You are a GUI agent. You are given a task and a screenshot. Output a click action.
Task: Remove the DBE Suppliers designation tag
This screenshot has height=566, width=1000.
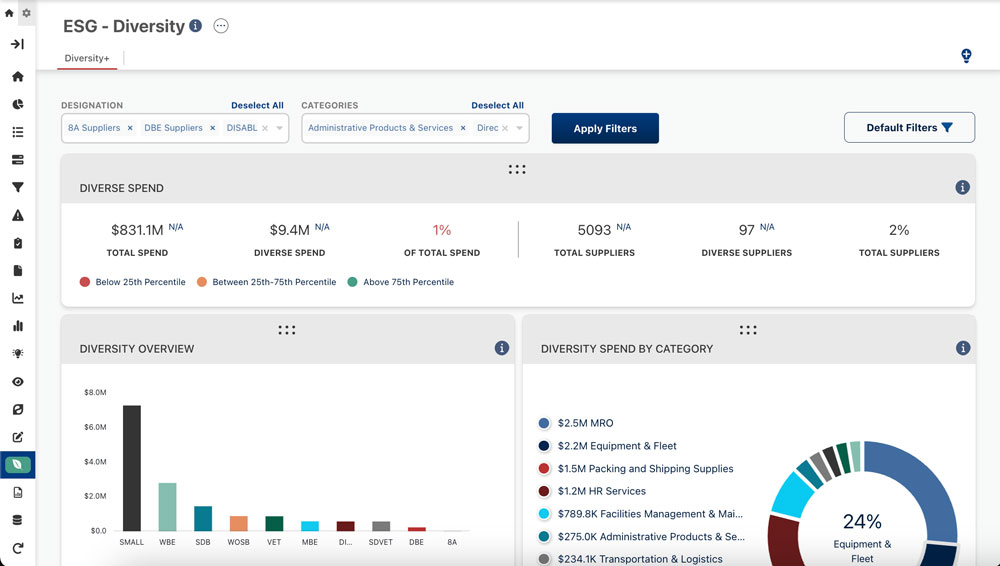pos(212,128)
